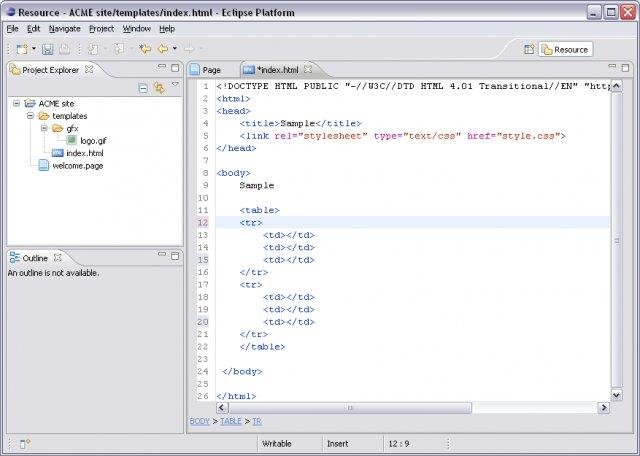Collapse the templates folder node
The width and height of the screenshot is (640, 456).
30,116
